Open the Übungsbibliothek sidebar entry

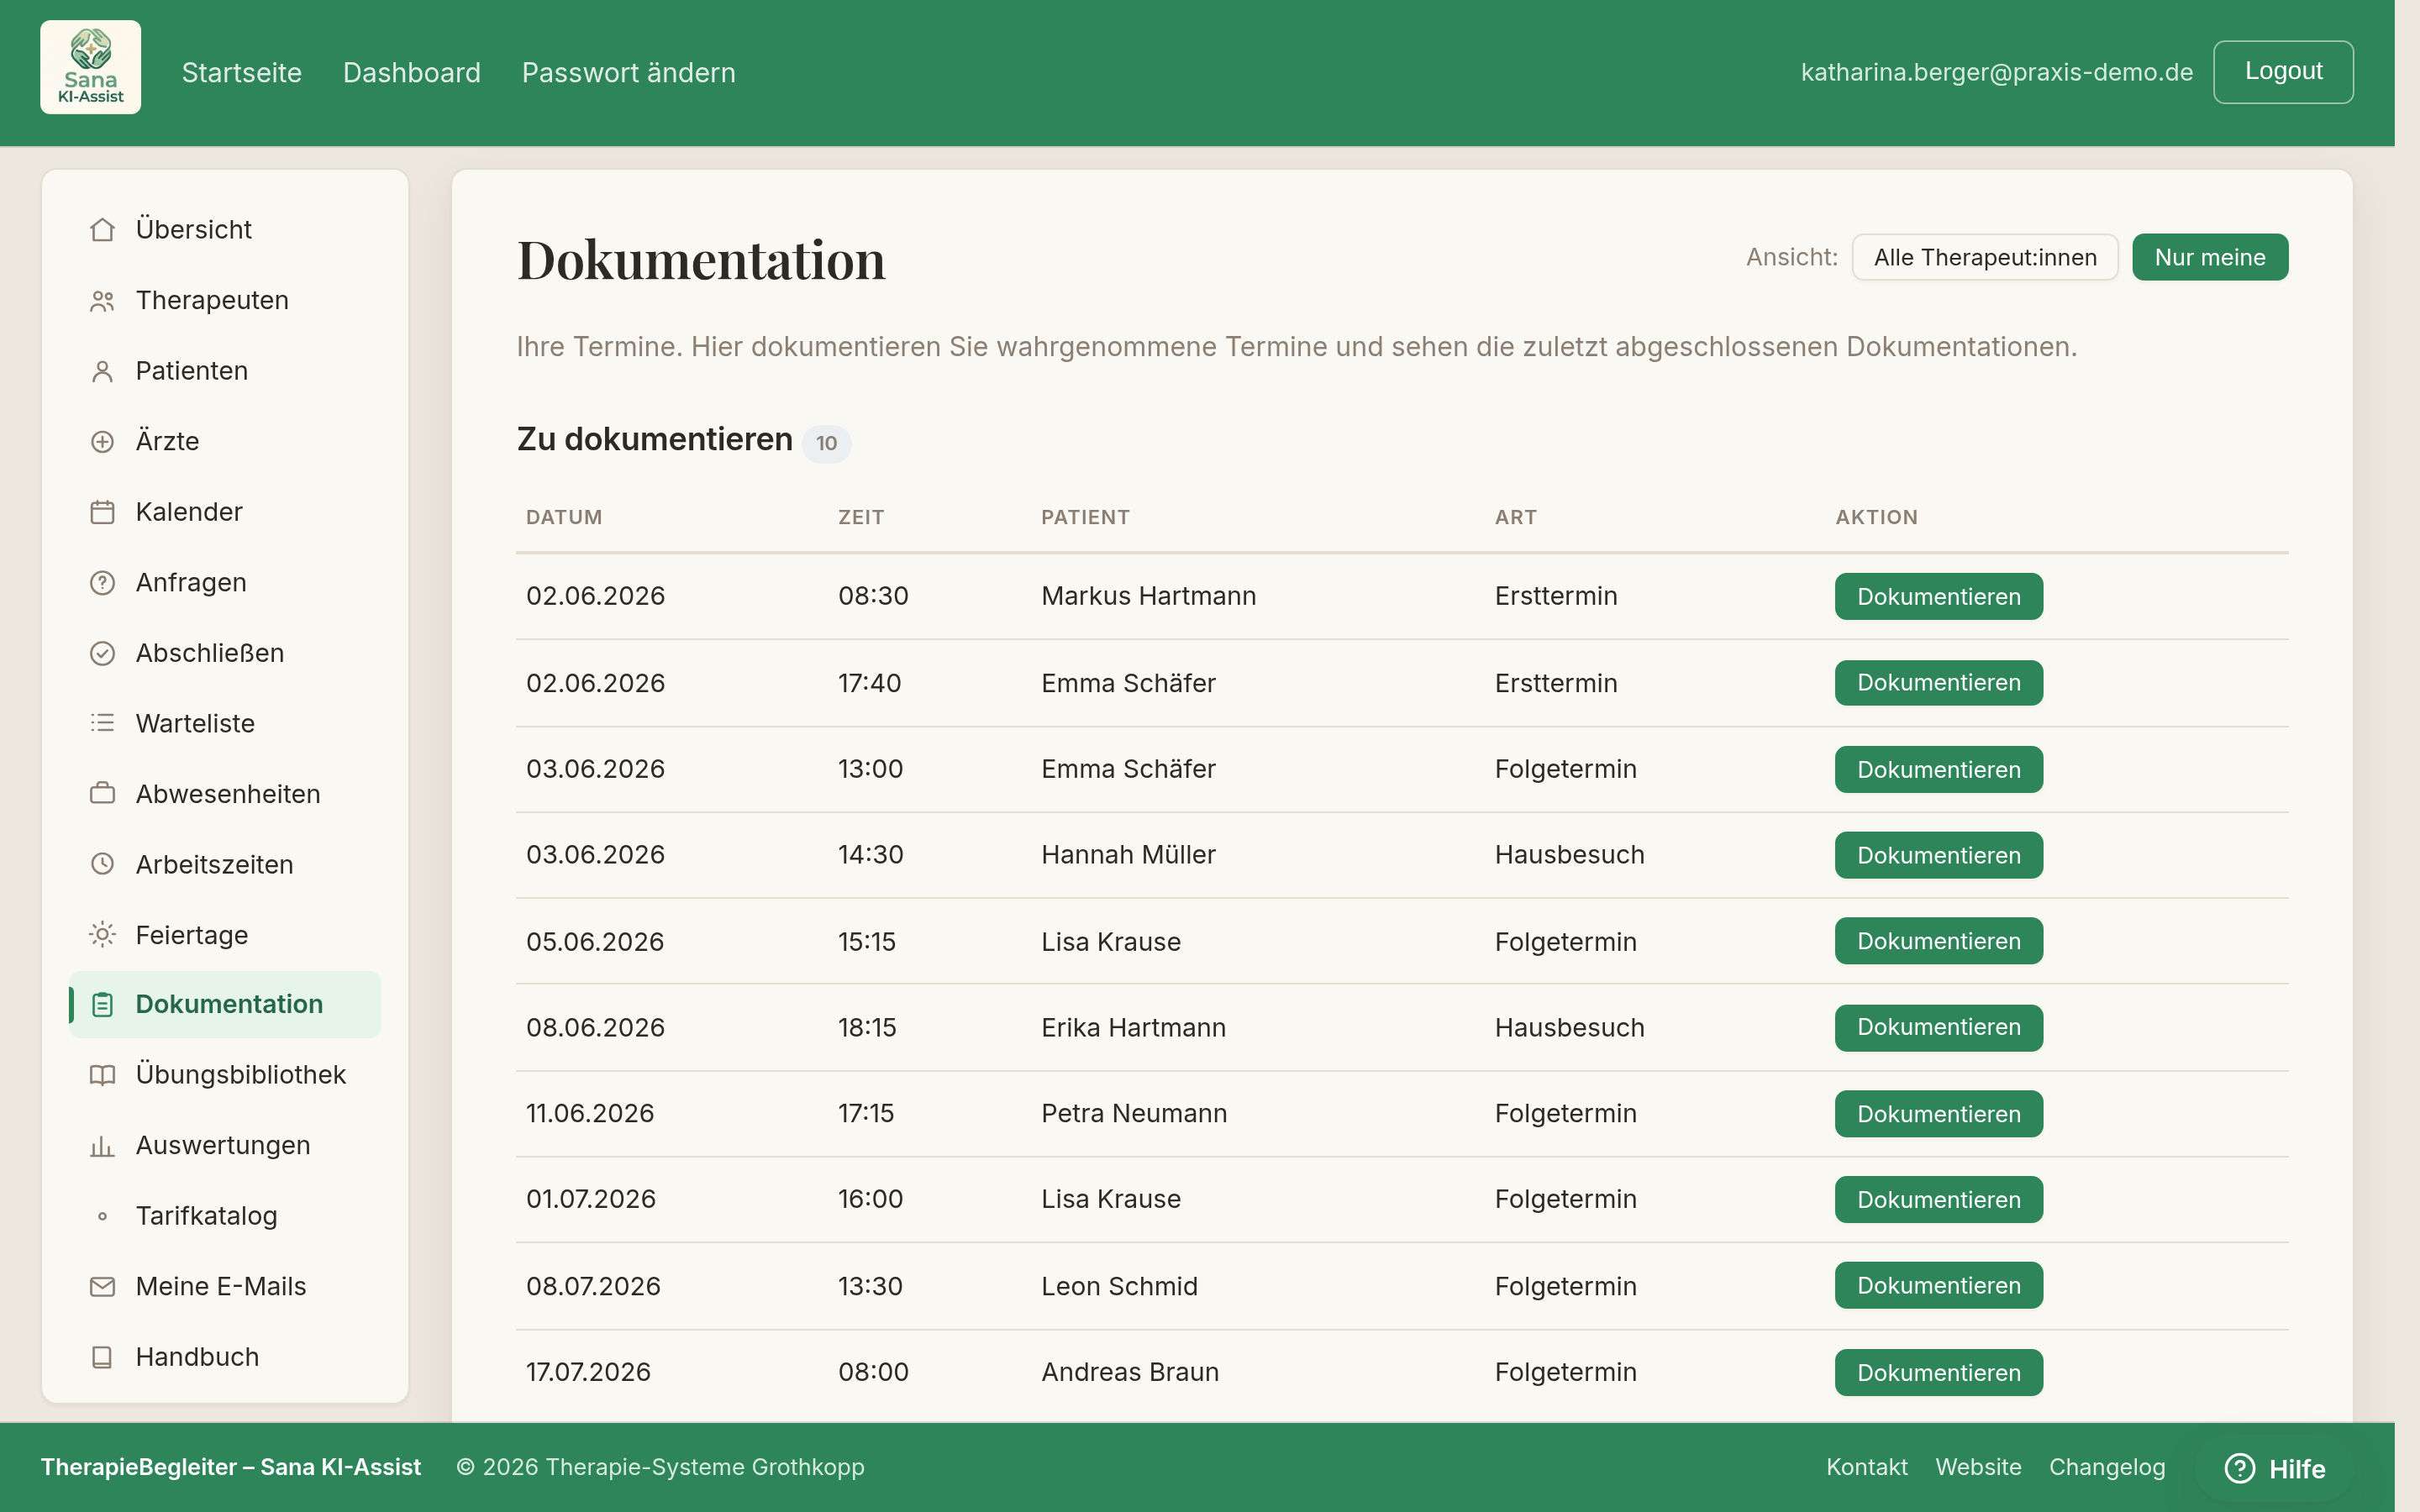[x=224, y=1075]
